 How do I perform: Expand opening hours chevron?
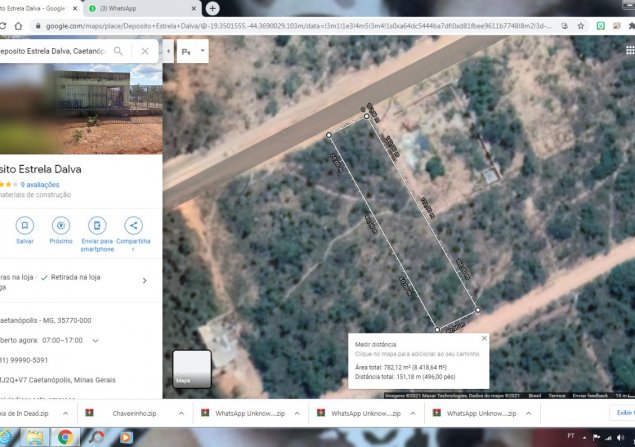[96, 340]
